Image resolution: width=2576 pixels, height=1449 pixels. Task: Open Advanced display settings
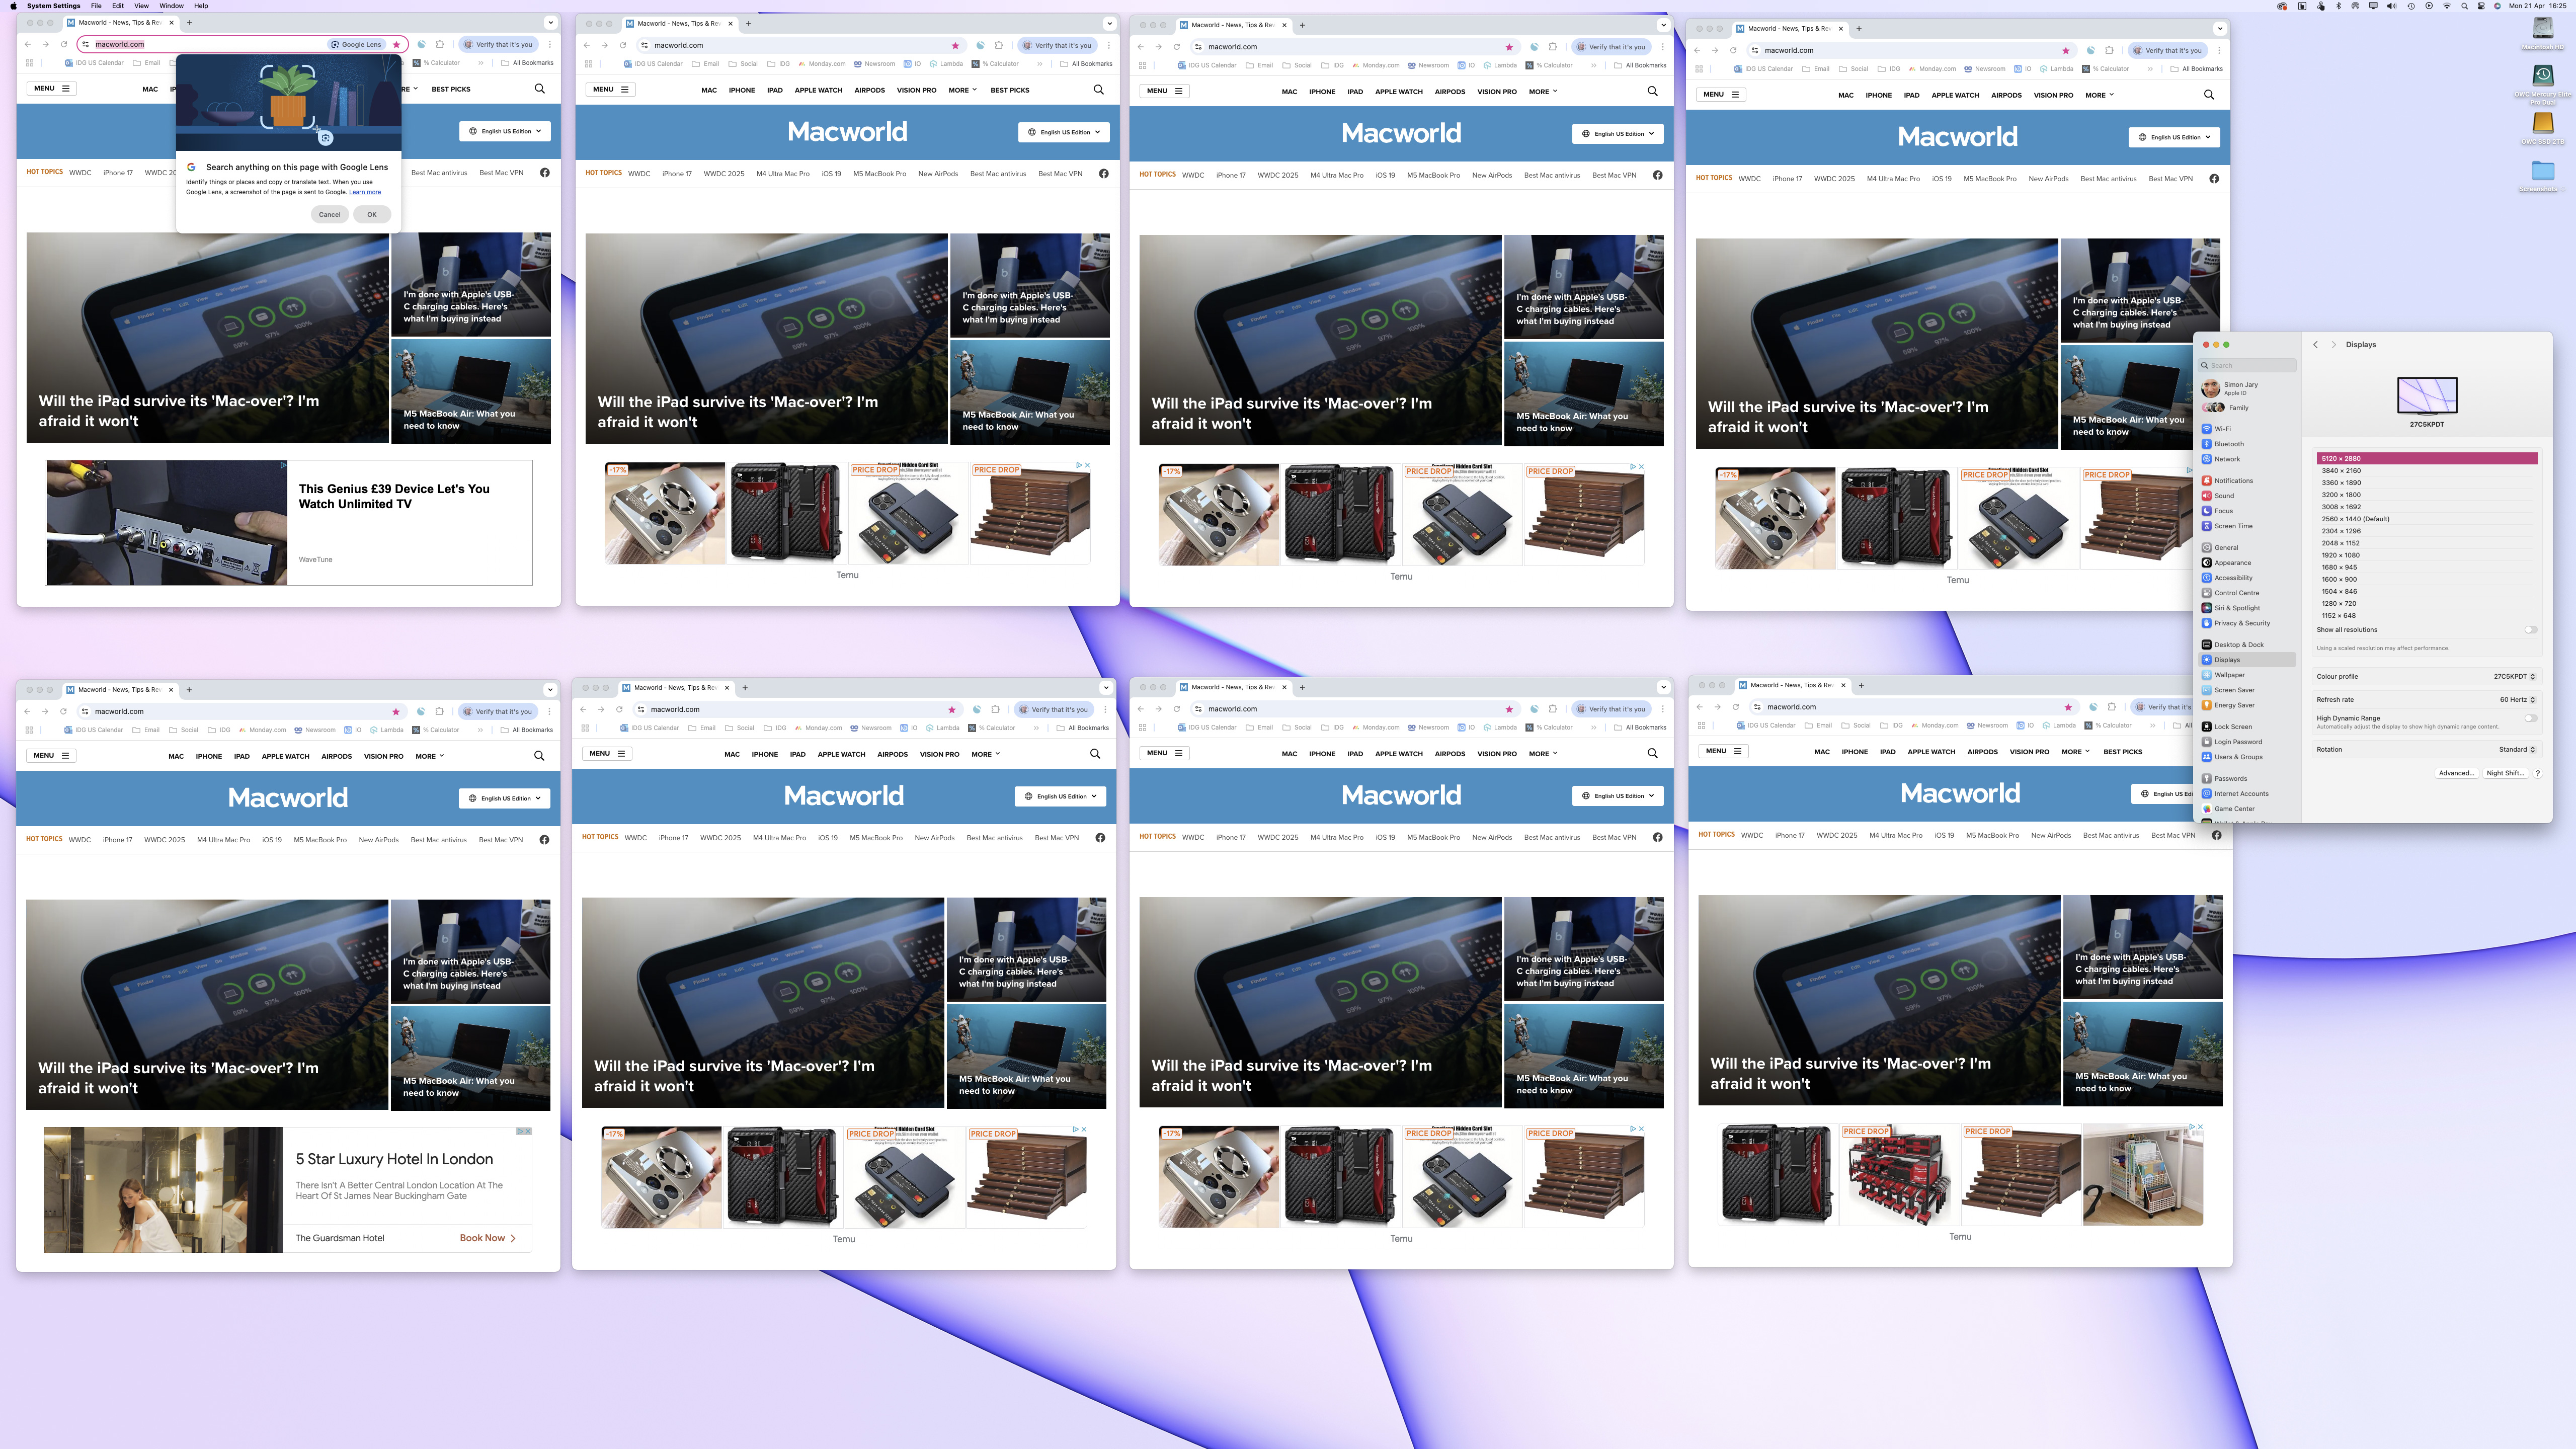click(2456, 772)
